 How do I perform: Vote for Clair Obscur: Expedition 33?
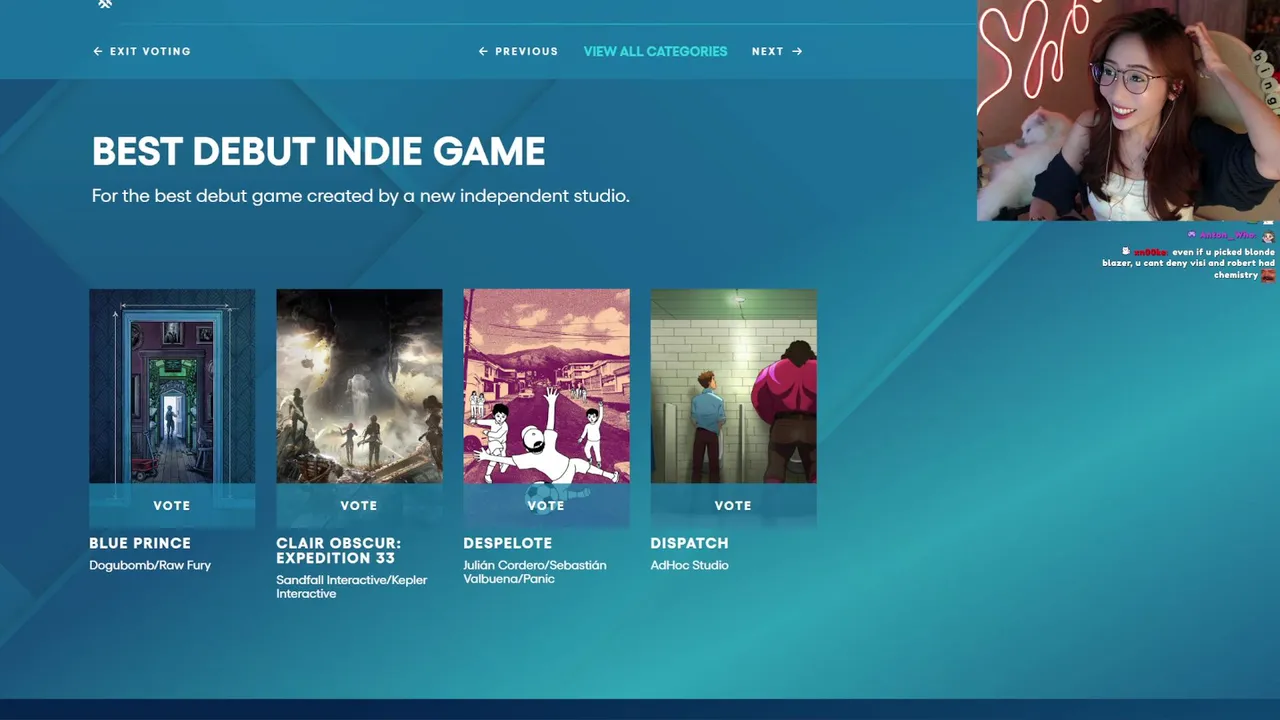359,506
